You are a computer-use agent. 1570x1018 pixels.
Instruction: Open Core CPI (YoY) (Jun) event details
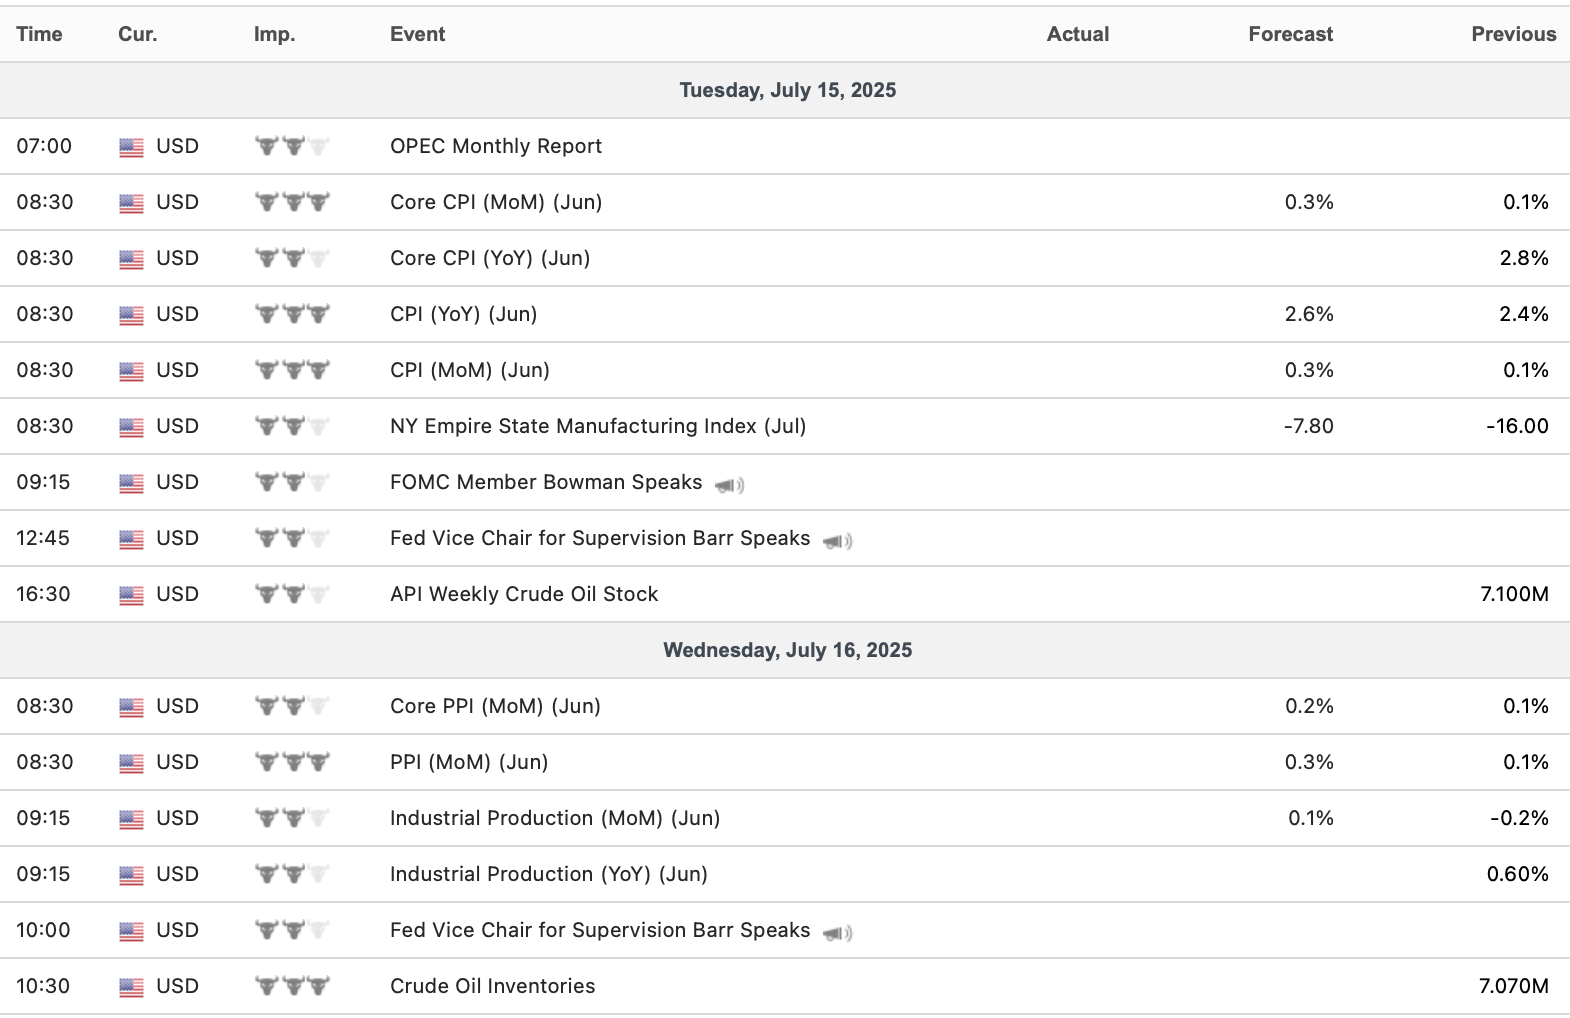click(x=490, y=258)
